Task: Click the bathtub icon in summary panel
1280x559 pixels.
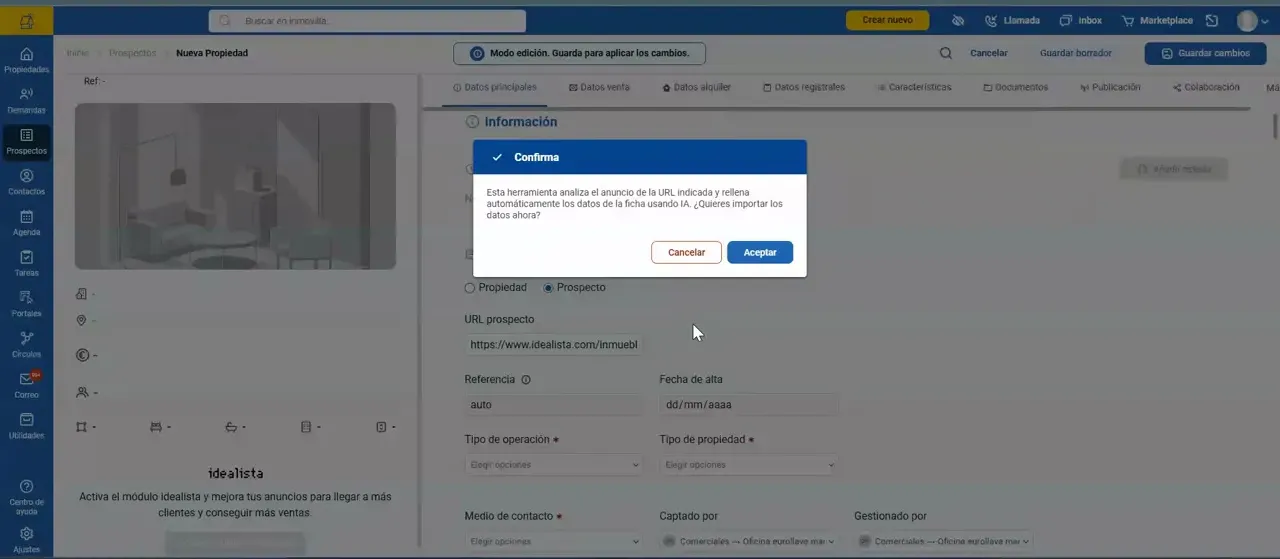Action: pos(231,427)
